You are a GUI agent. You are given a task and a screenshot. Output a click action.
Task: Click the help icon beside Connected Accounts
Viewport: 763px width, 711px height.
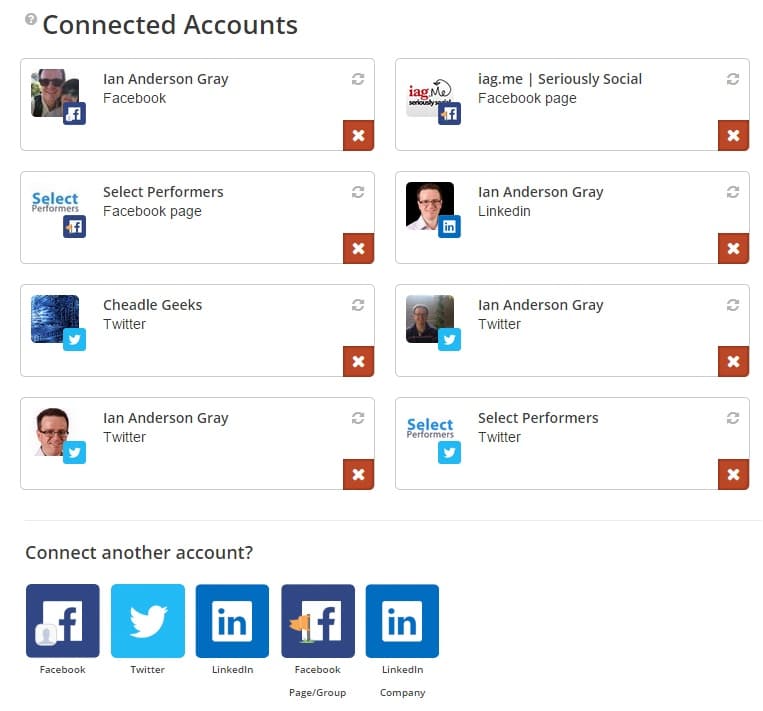tap(31, 19)
